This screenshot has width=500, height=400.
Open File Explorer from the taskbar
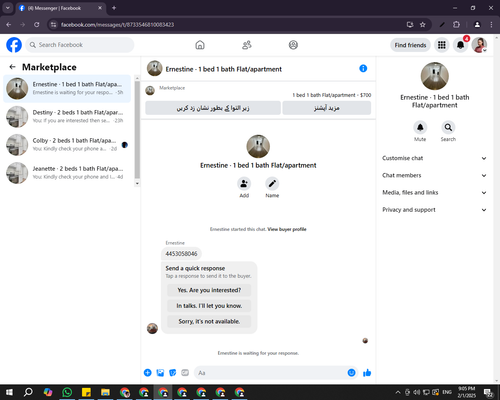[x=105, y=392]
